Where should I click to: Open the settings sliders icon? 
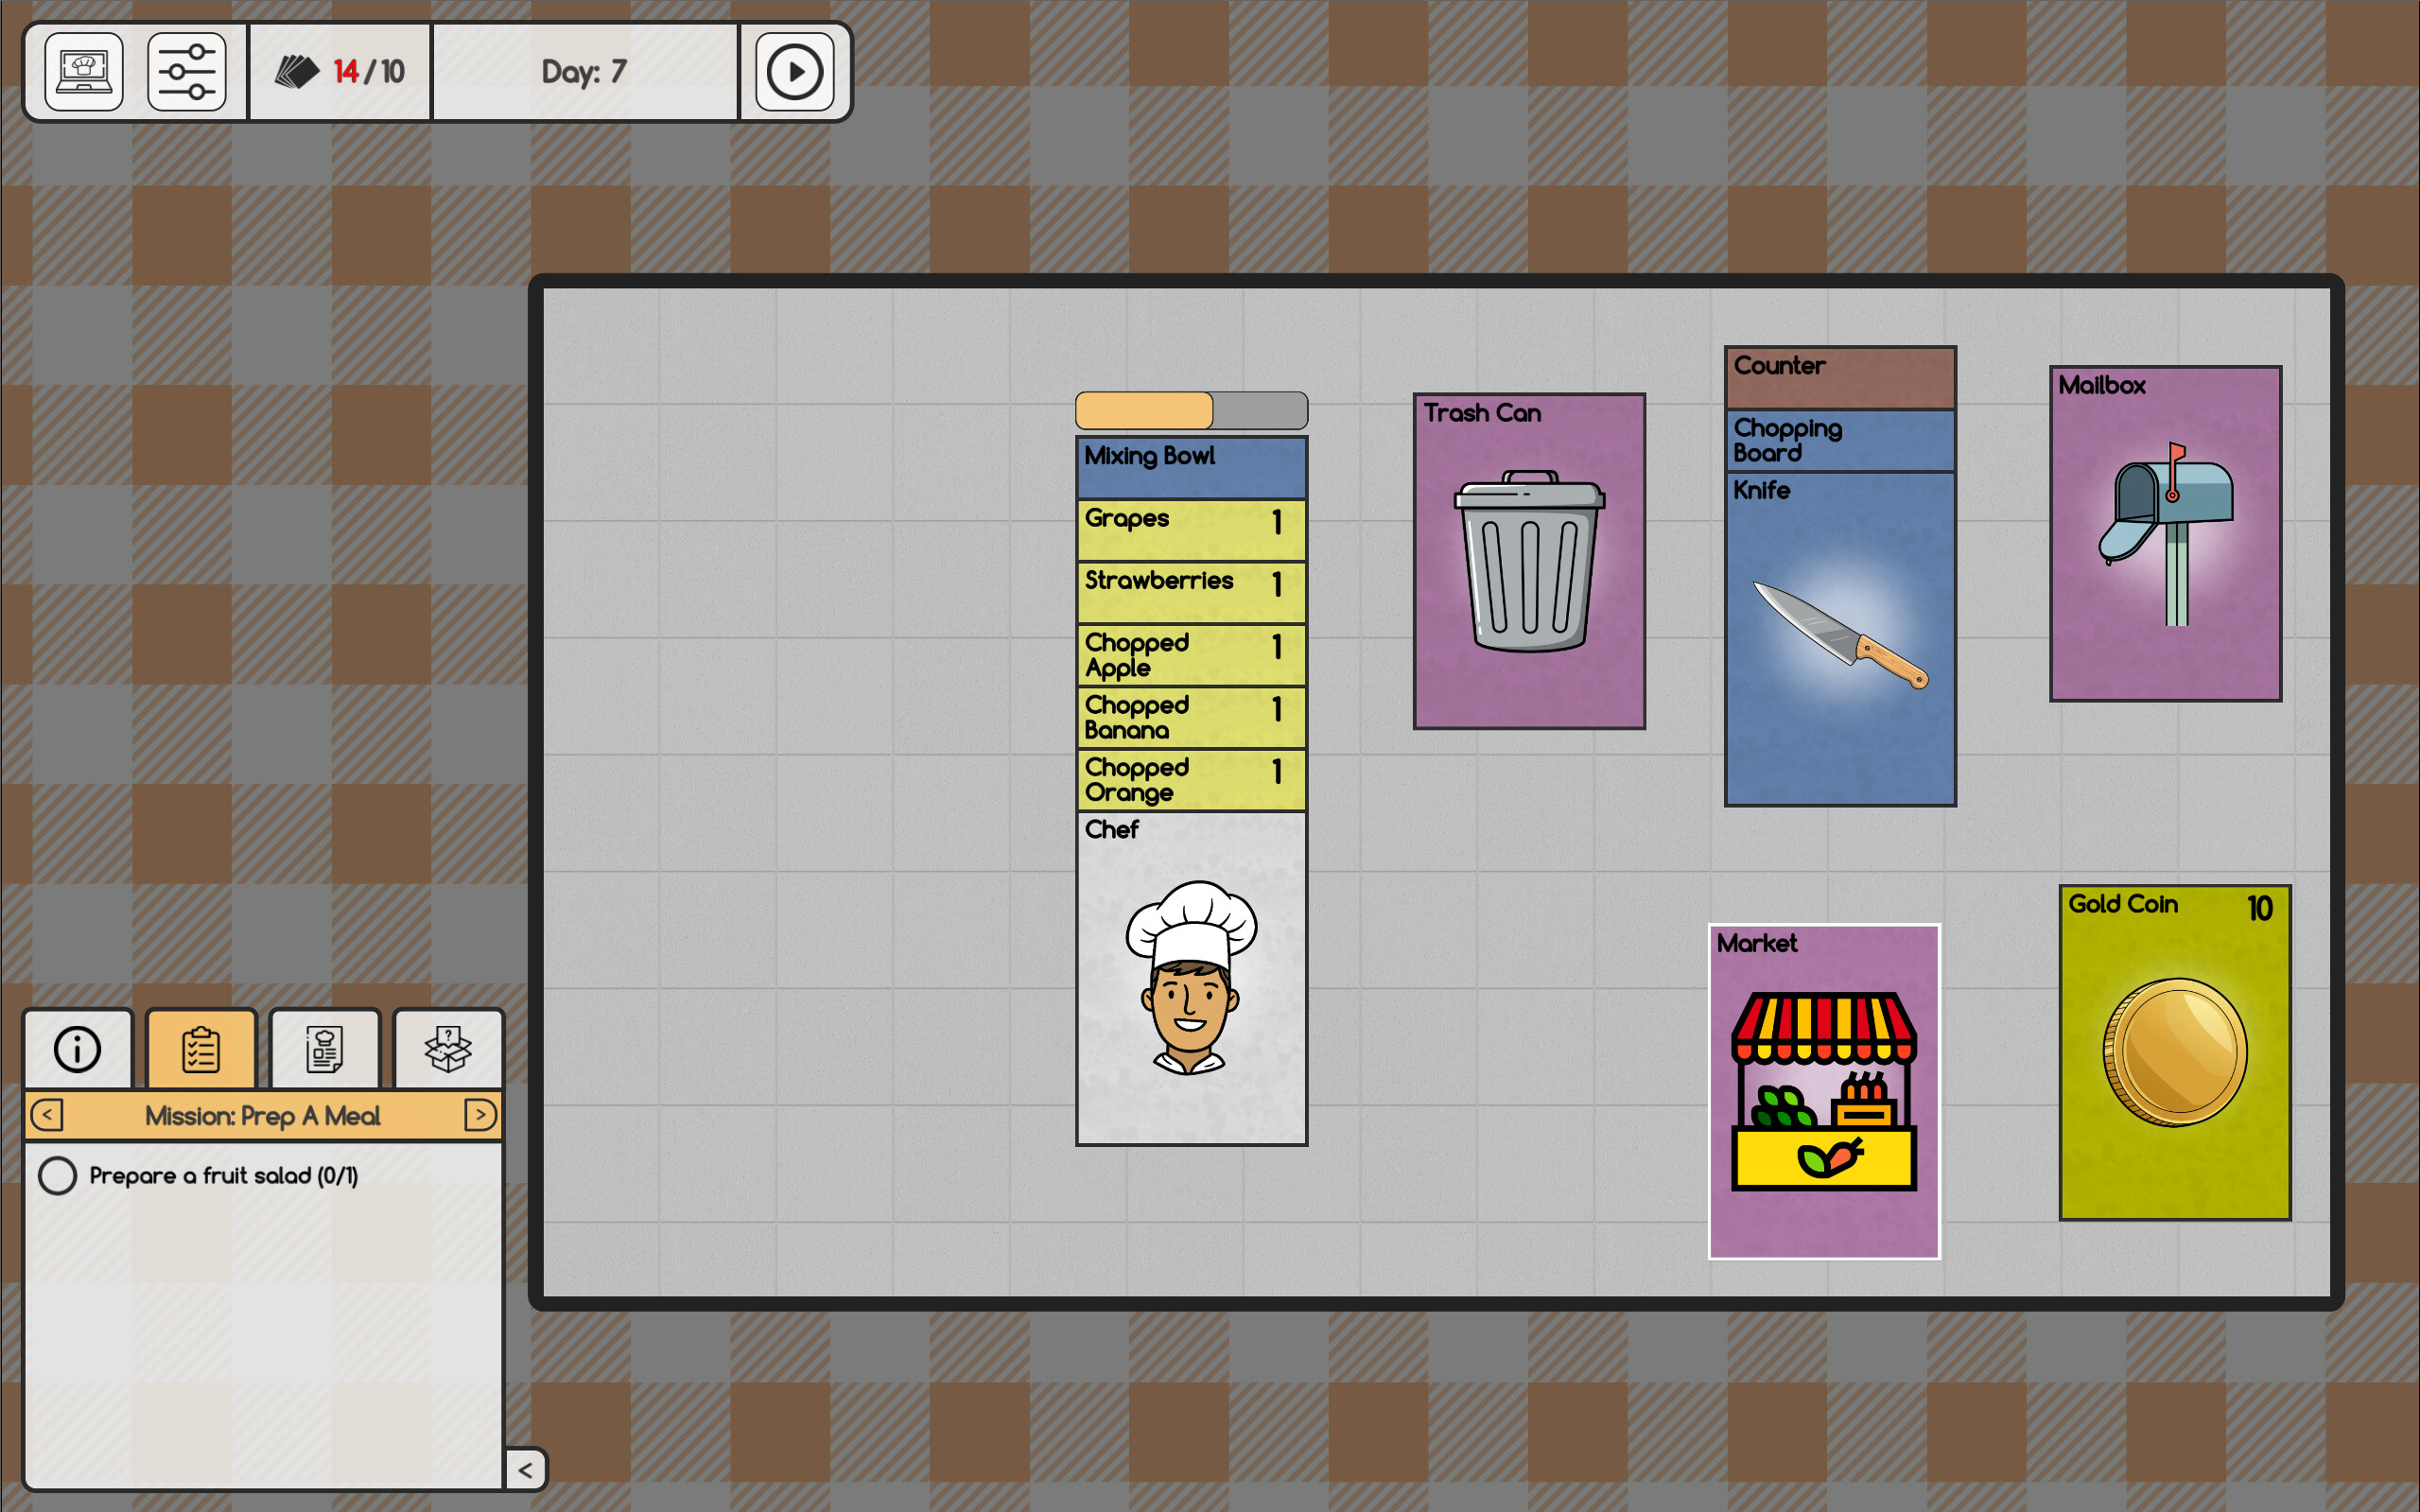coord(187,71)
